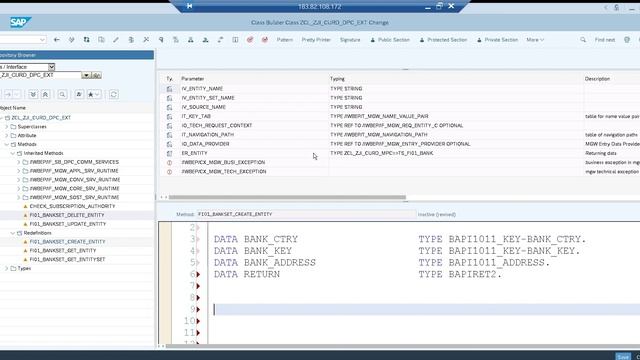Screen dimensions: 640x360
Task: Click the returning icon of the ER_ENTITY row
Action: click(169, 153)
